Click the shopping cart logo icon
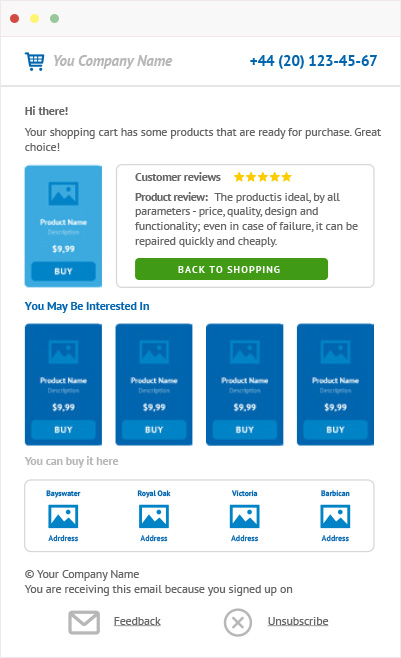Viewport: 401px width, 658px height. click(34, 61)
